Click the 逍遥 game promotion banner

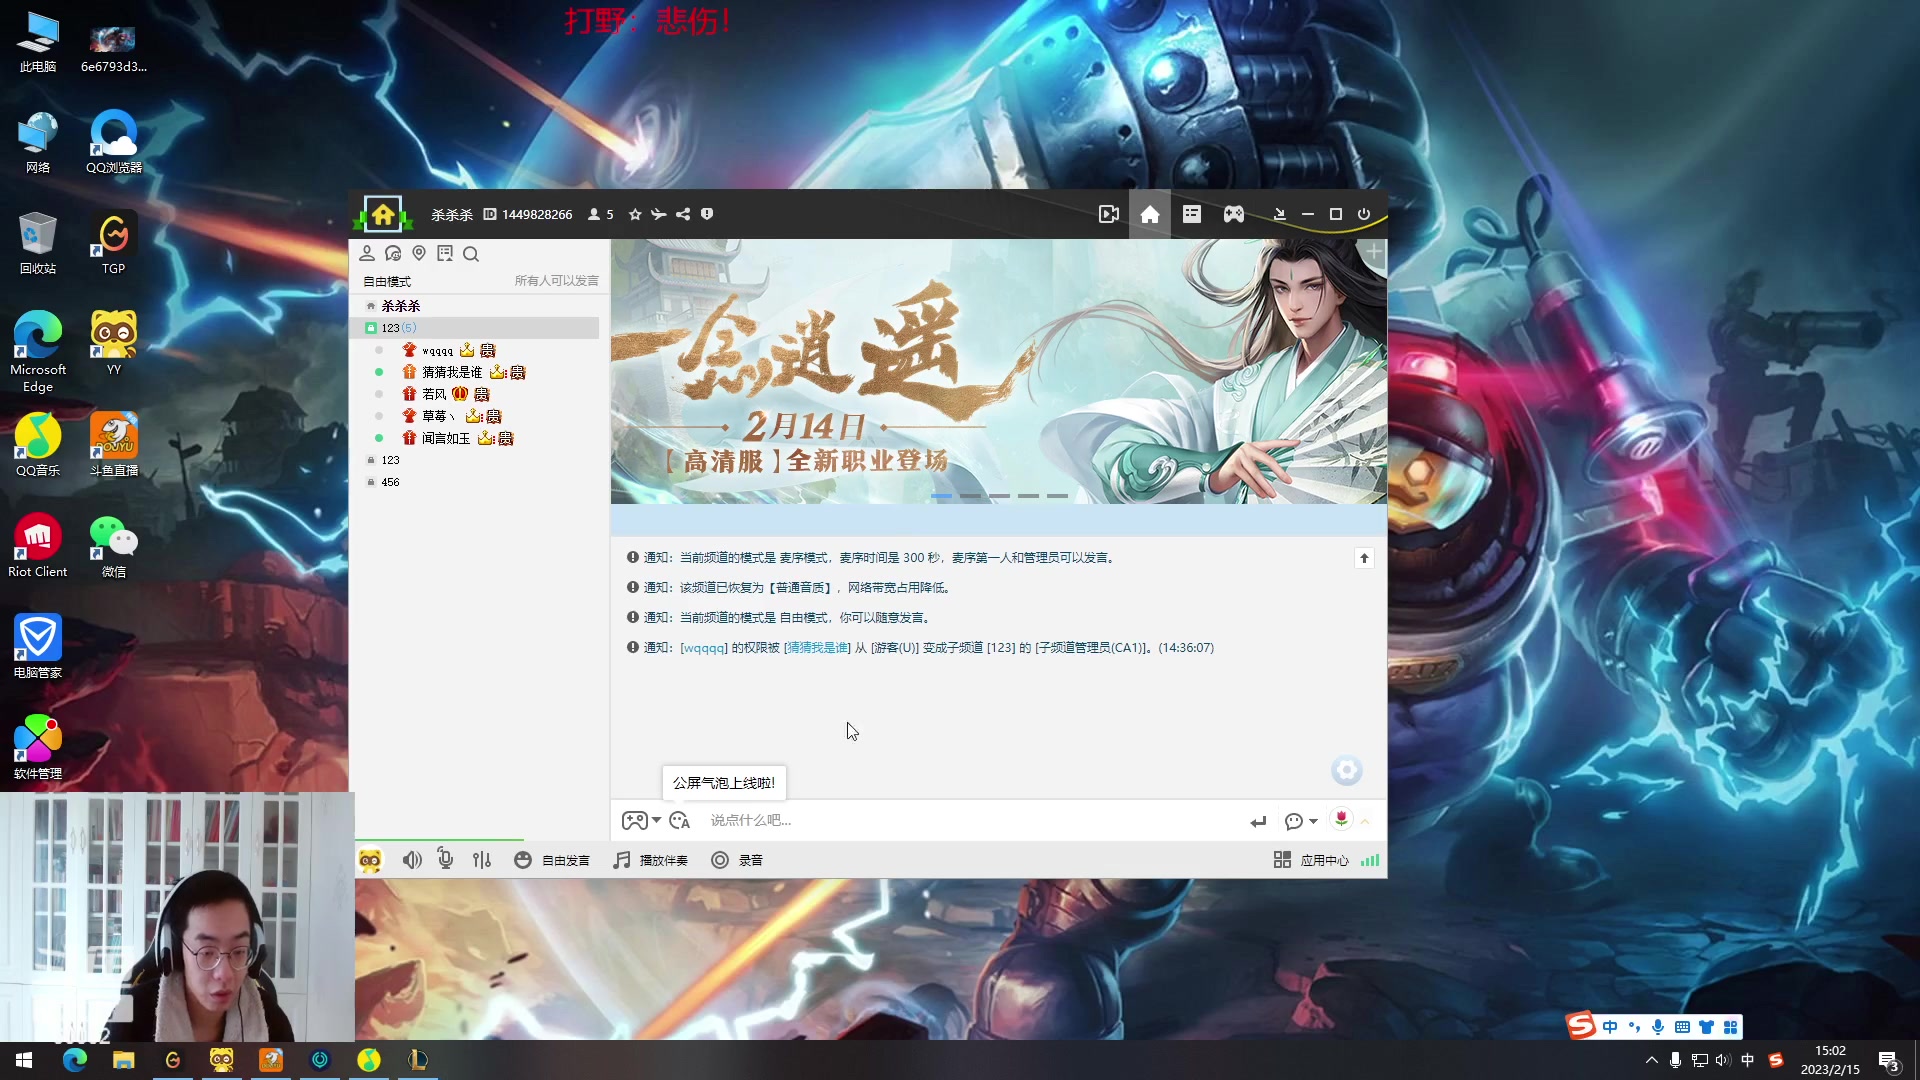point(998,371)
